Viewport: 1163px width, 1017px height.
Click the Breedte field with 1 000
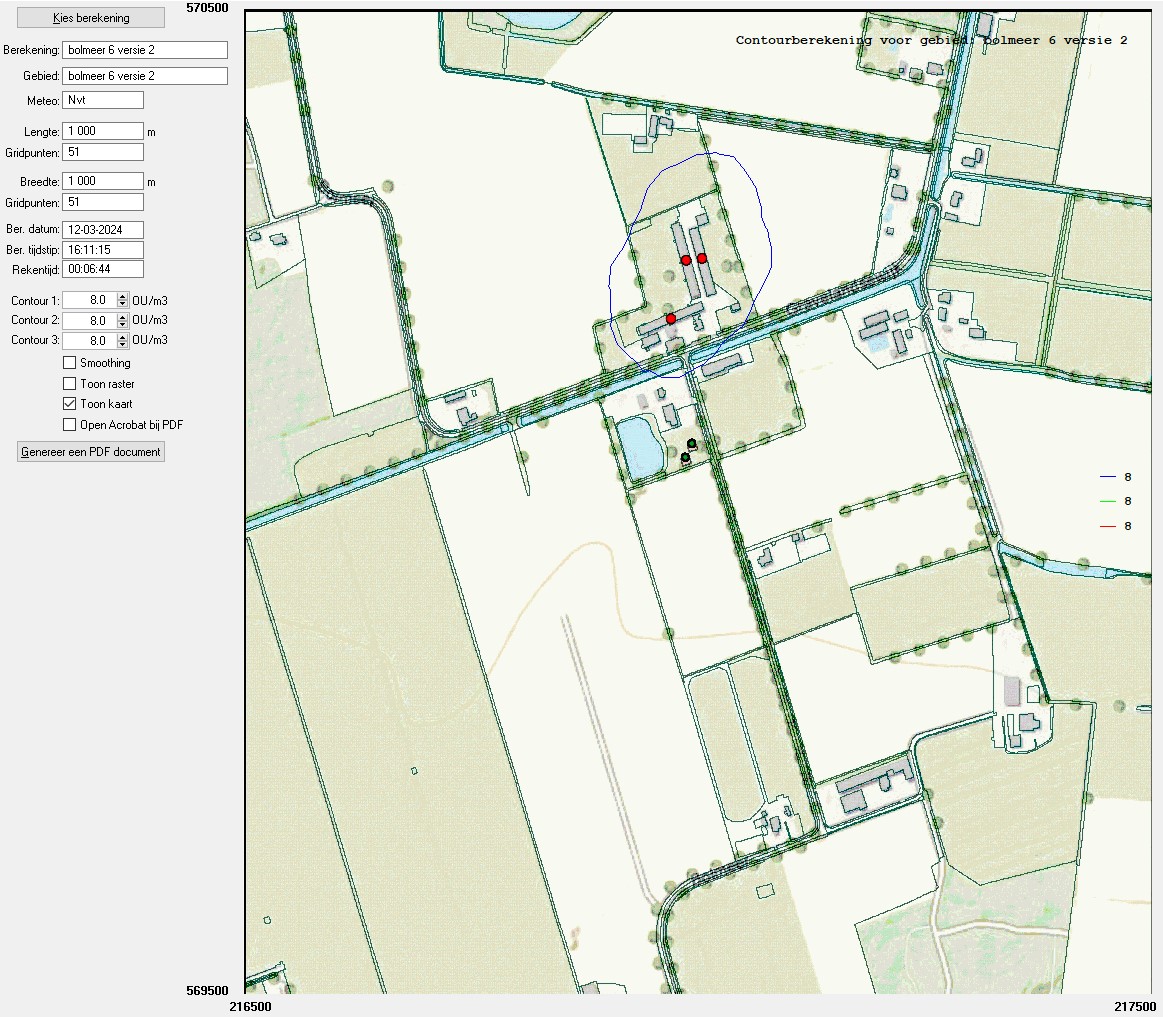[x=102, y=181]
